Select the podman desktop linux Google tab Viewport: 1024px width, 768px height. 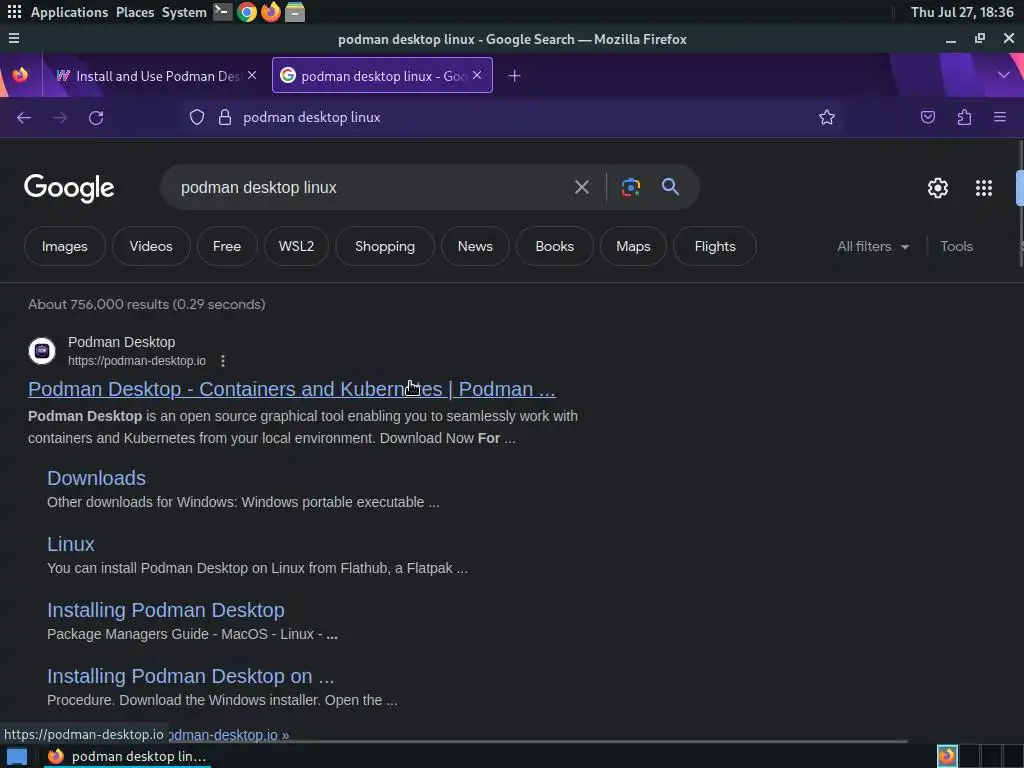[x=382, y=76]
